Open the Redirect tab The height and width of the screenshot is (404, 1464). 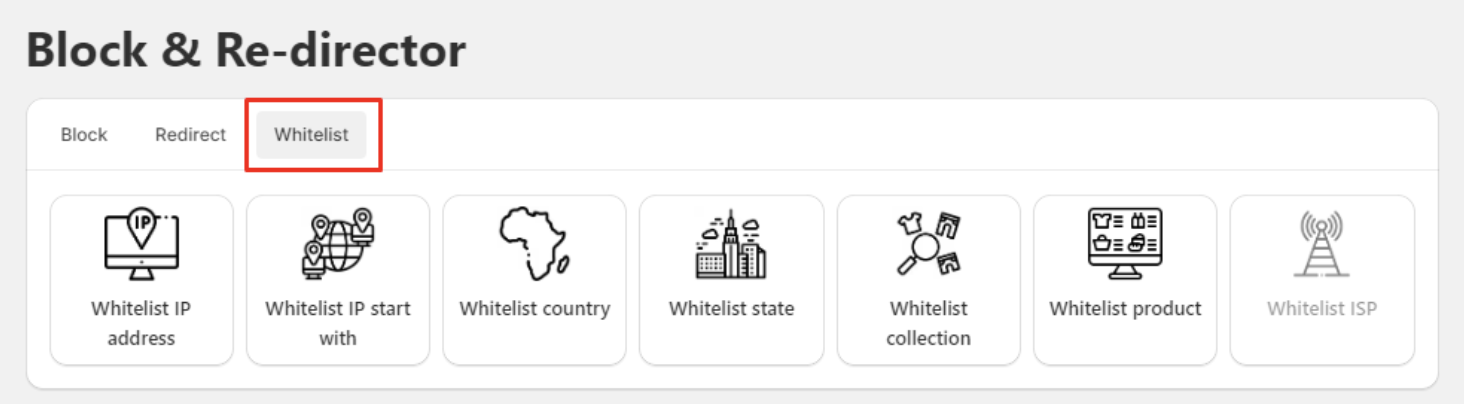click(190, 135)
